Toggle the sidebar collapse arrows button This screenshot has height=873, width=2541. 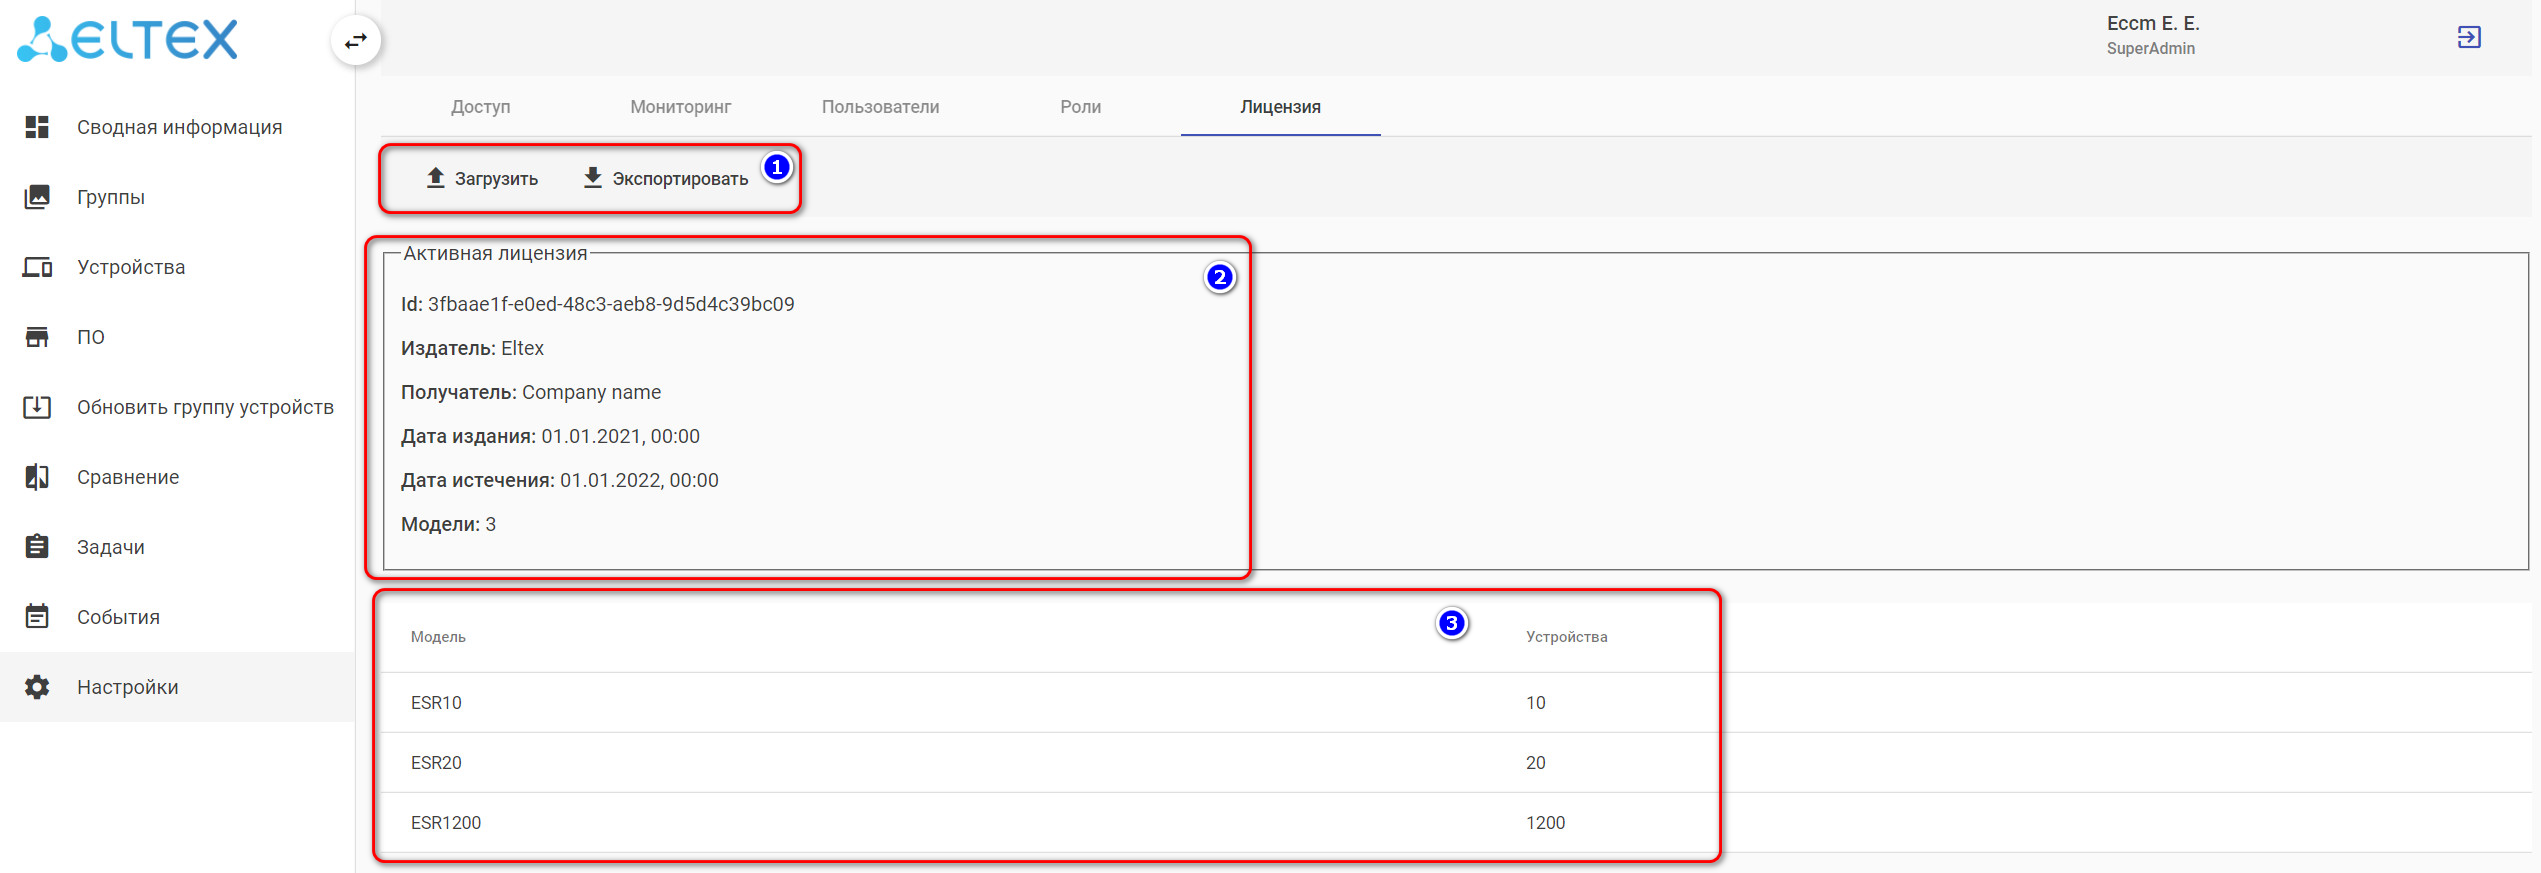[356, 41]
